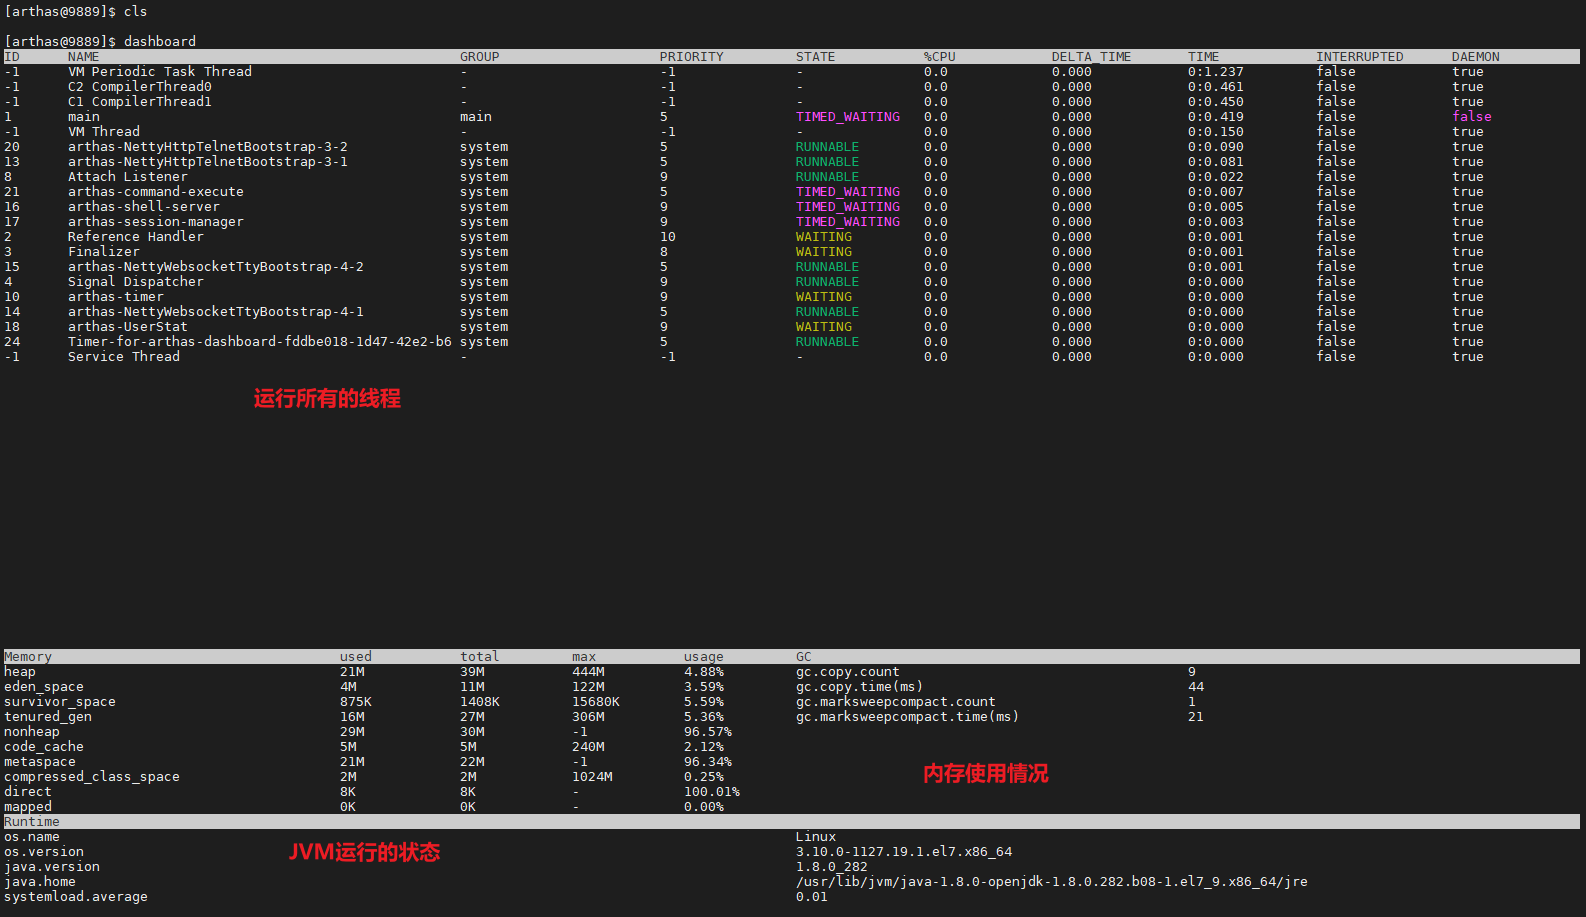Click the red JVM运行的状态 annotation
This screenshot has height=917, width=1586.
tap(364, 852)
